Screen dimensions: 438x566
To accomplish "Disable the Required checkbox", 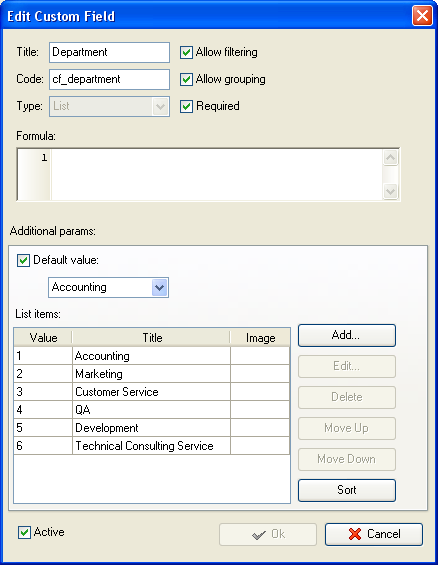I will [x=186, y=106].
